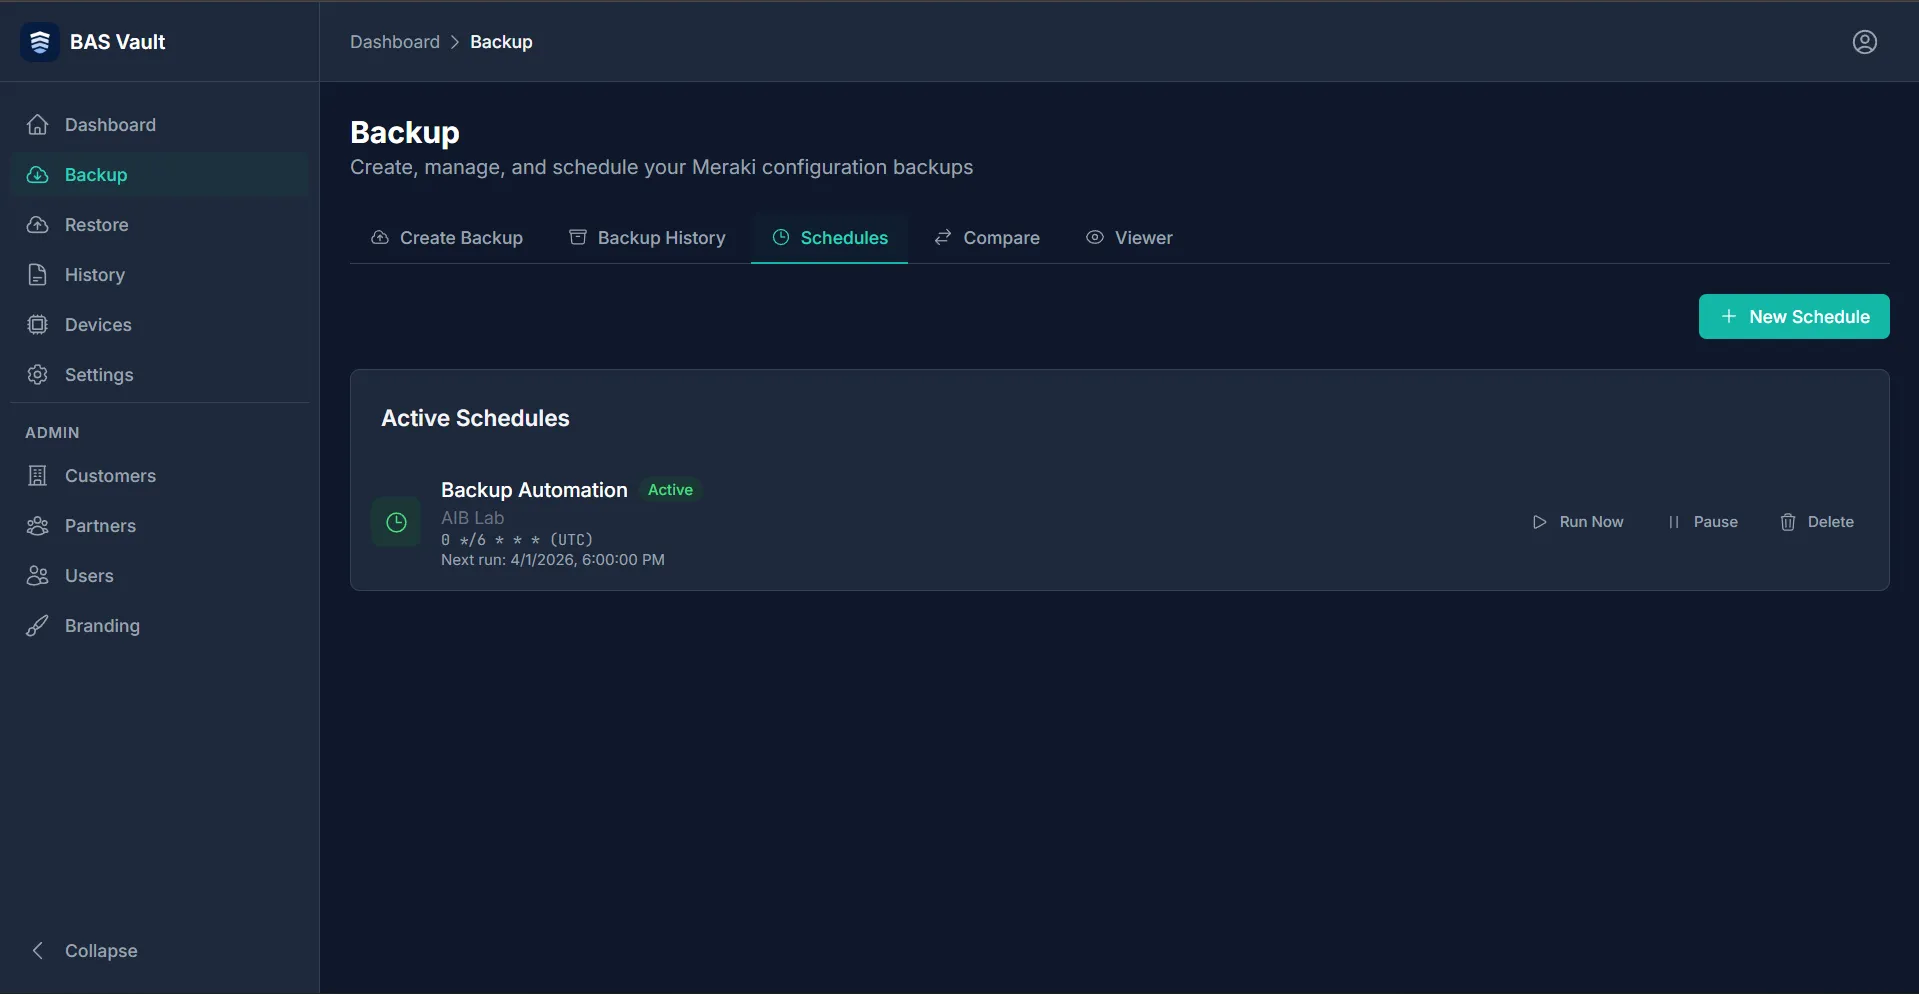Collapse the sidebar via Collapse label
Screen dimensions: 1919x994
tap(101, 951)
